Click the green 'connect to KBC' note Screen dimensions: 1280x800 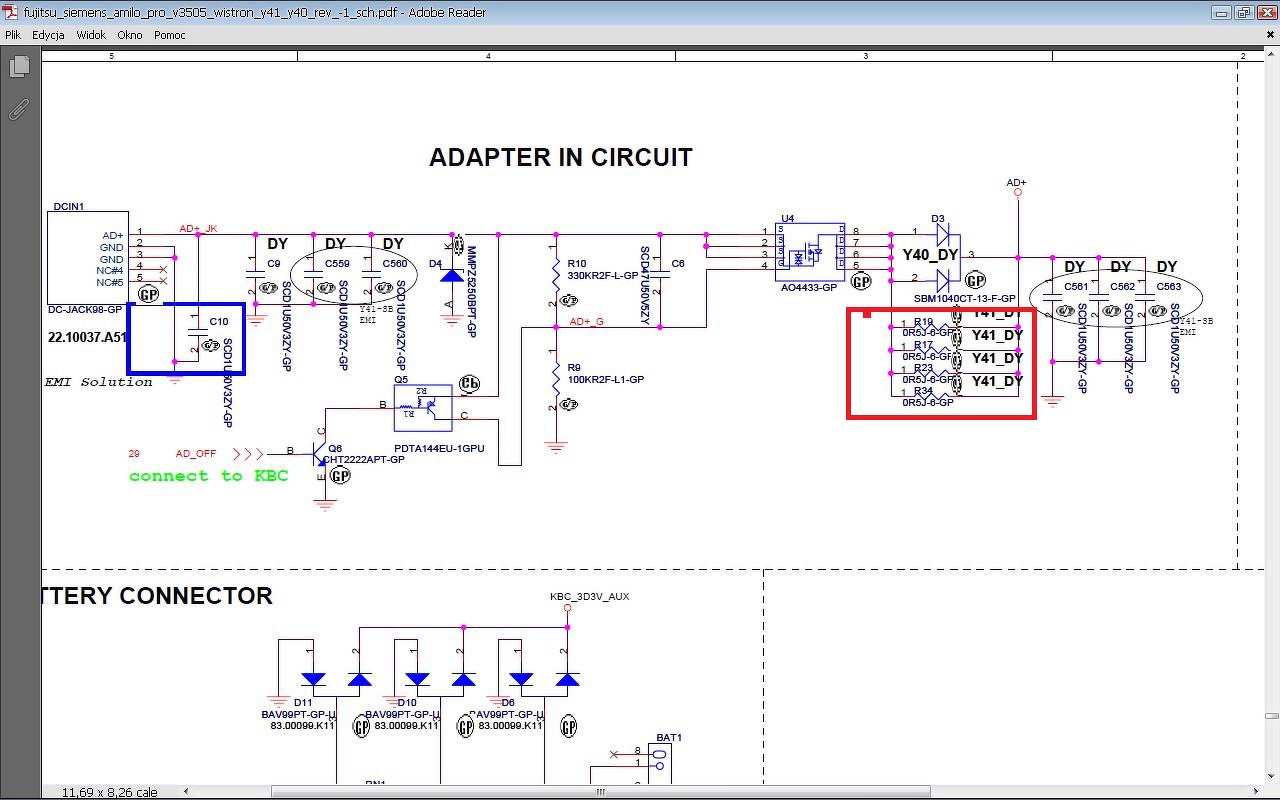(x=209, y=476)
